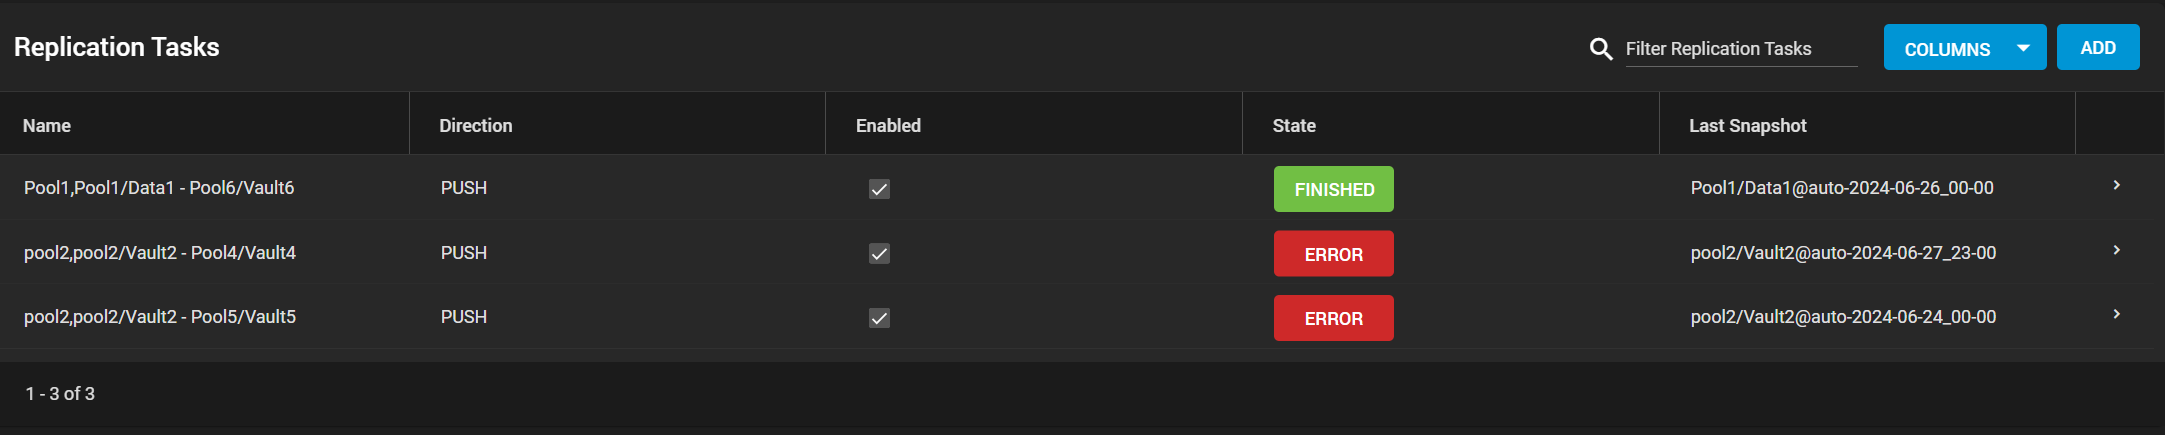Click the pool2/Vault2@auto-2024-06-27_23-00 snapshot cell
Viewport: 2165px width, 435px height.
click(x=1843, y=253)
